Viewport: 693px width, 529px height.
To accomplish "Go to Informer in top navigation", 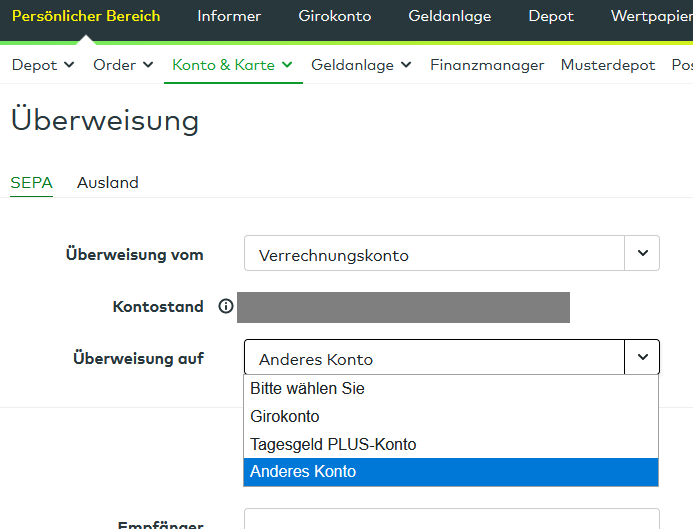I will pos(229,16).
